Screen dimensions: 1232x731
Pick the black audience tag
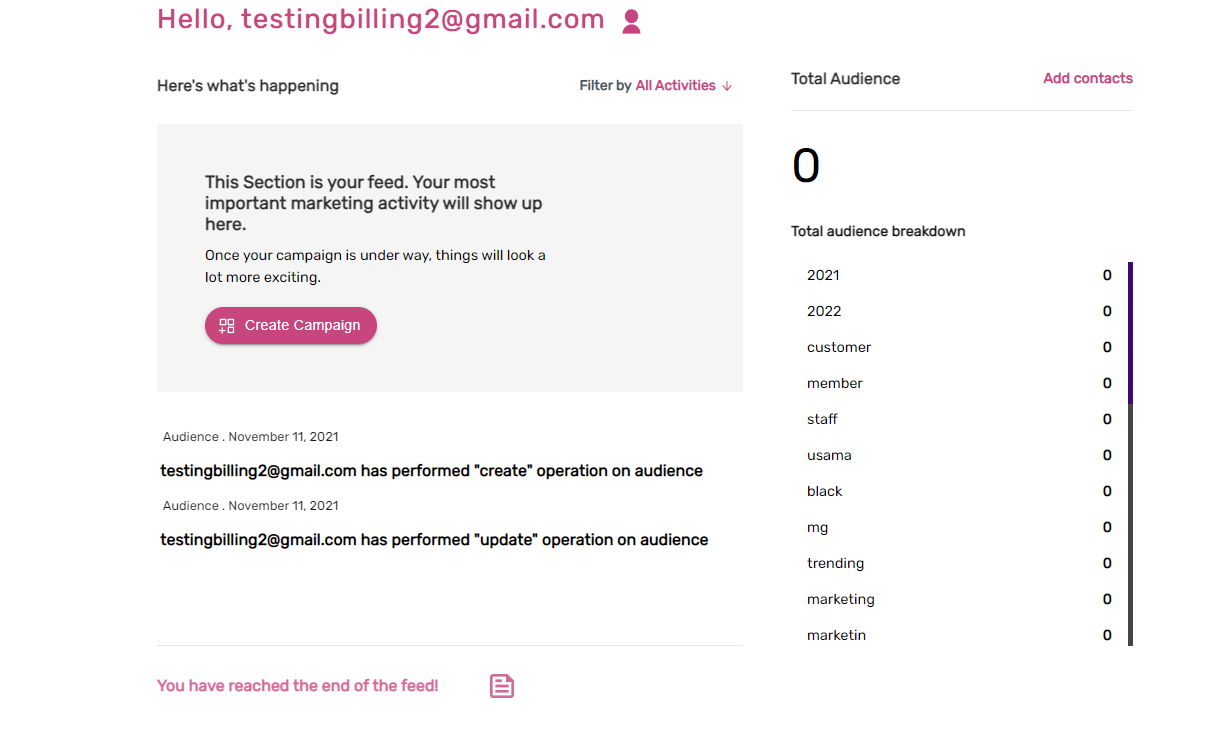[x=825, y=491]
